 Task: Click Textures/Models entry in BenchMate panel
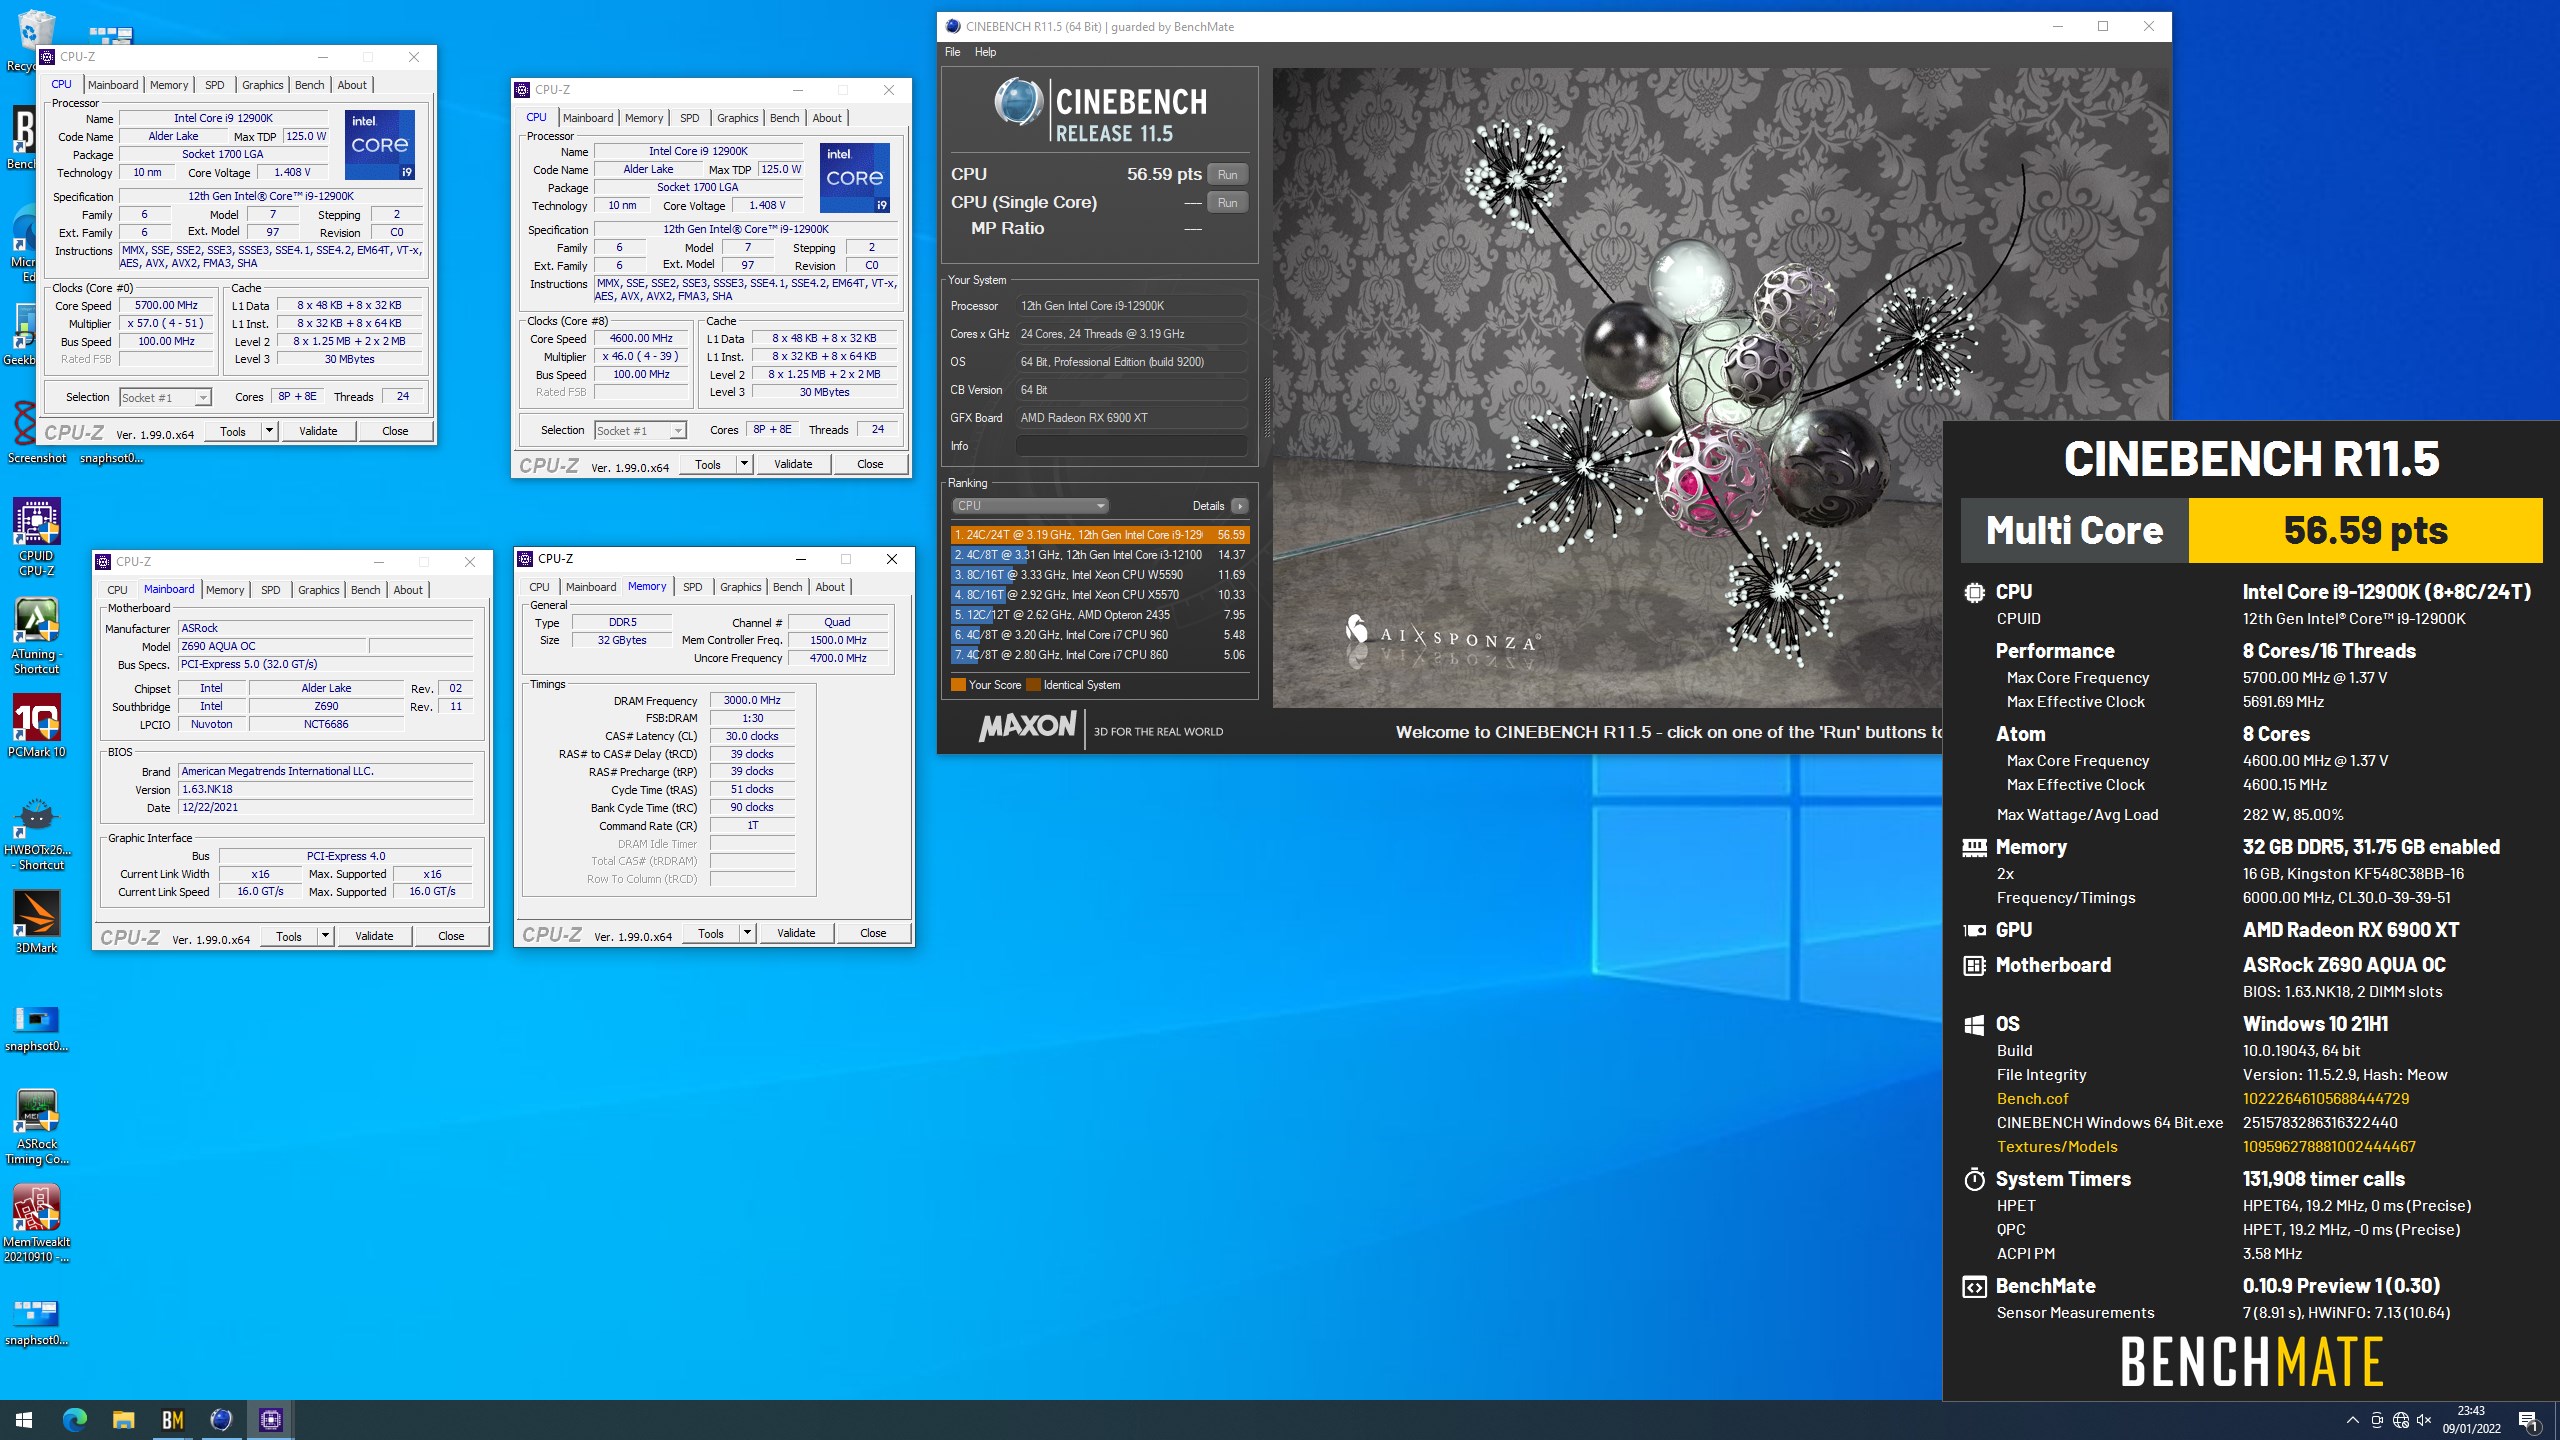(2057, 1147)
